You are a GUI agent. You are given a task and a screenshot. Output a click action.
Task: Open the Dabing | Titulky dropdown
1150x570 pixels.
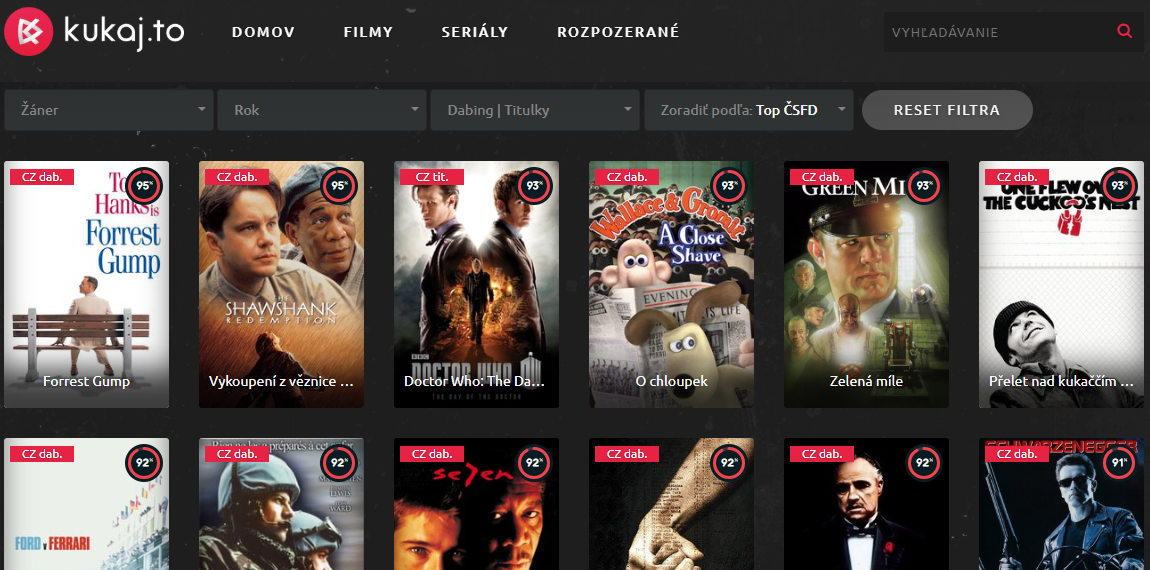click(535, 110)
